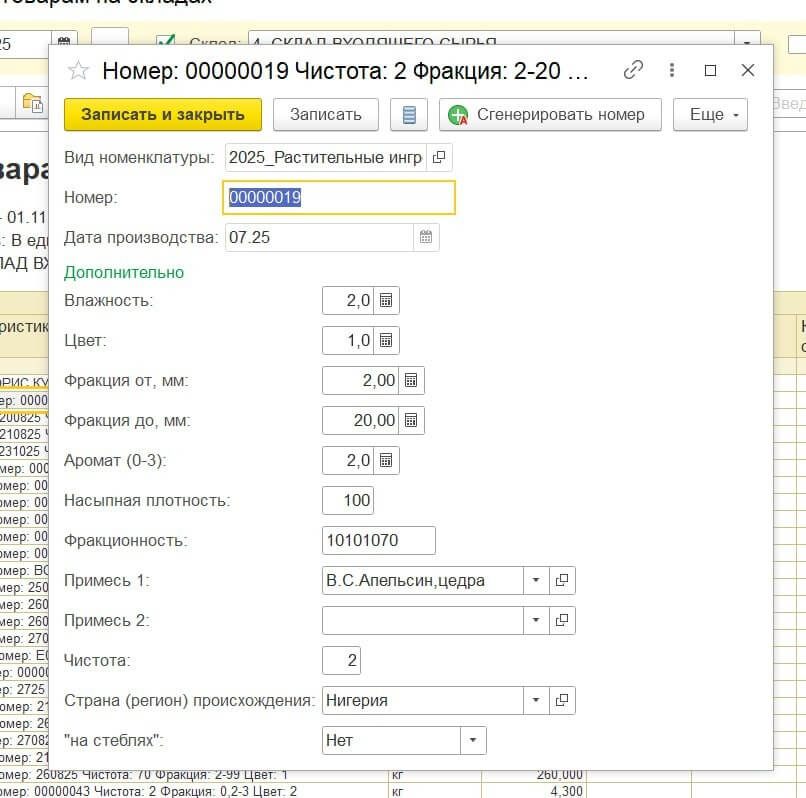Open the Примесь 1 value form
This screenshot has width=806, height=798.
pos(562,580)
